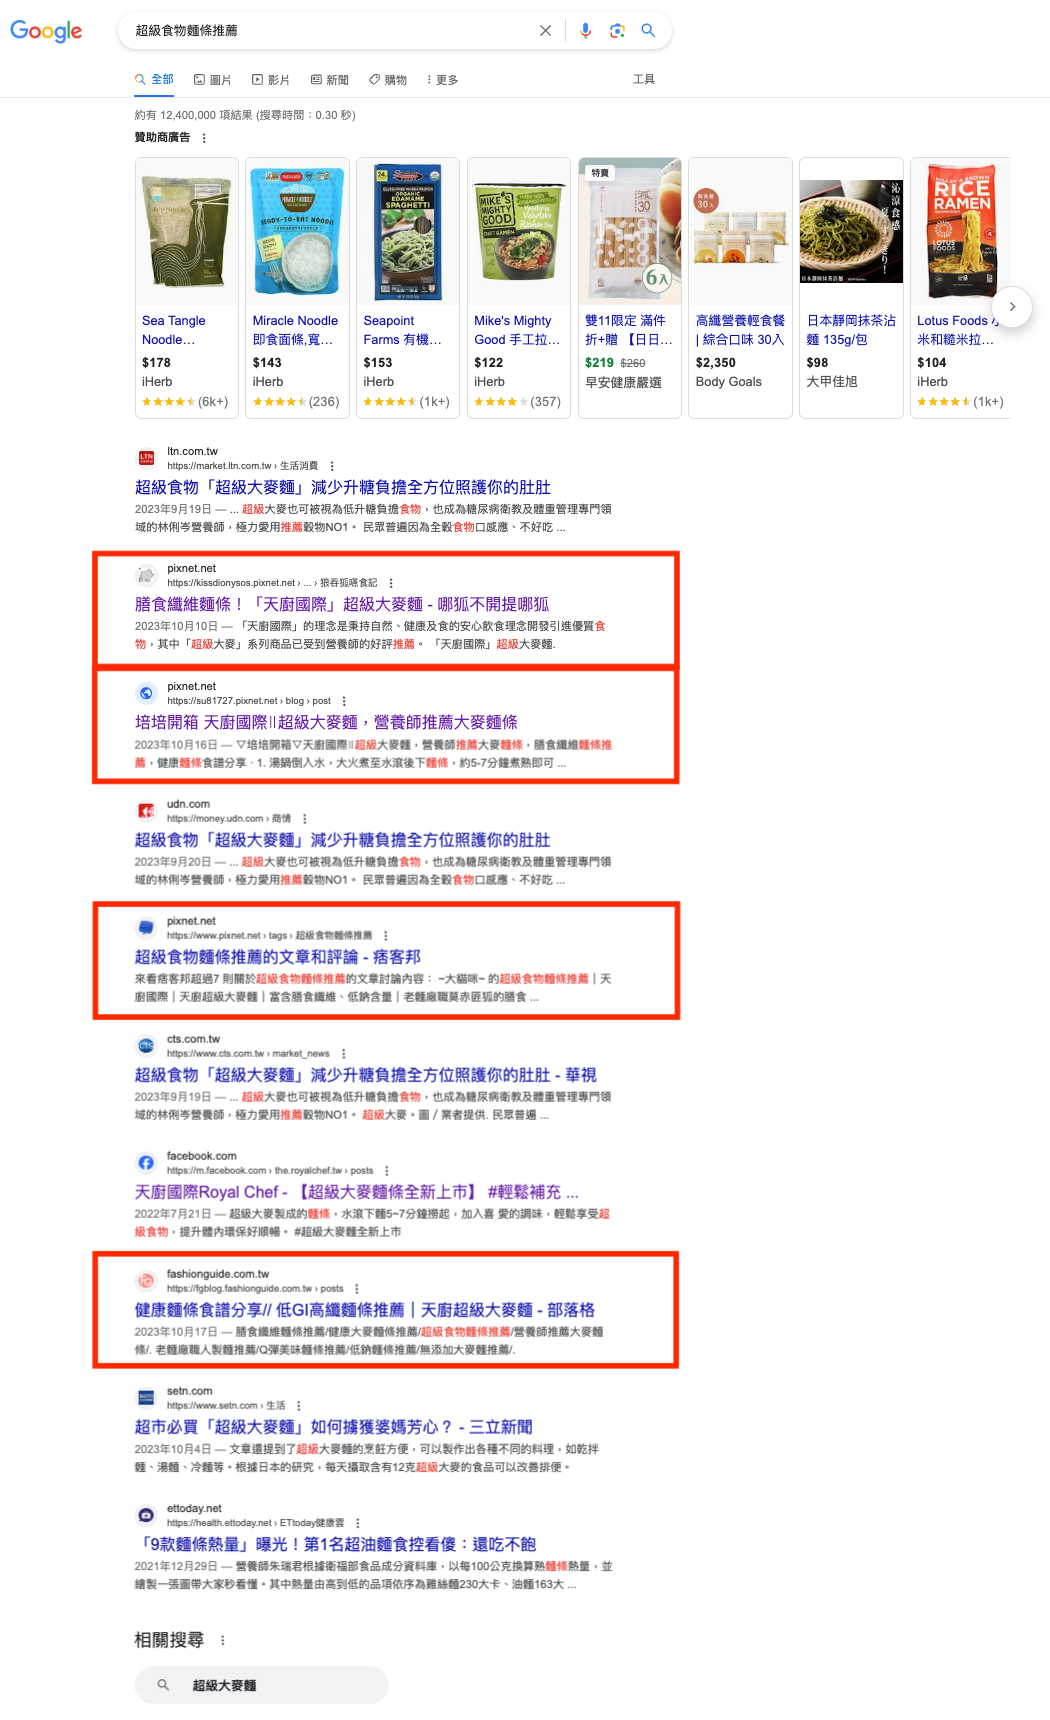Open options for fashionguide.com.tw result
The height and width of the screenshot is (1720, 1050).
[357, 1289]
